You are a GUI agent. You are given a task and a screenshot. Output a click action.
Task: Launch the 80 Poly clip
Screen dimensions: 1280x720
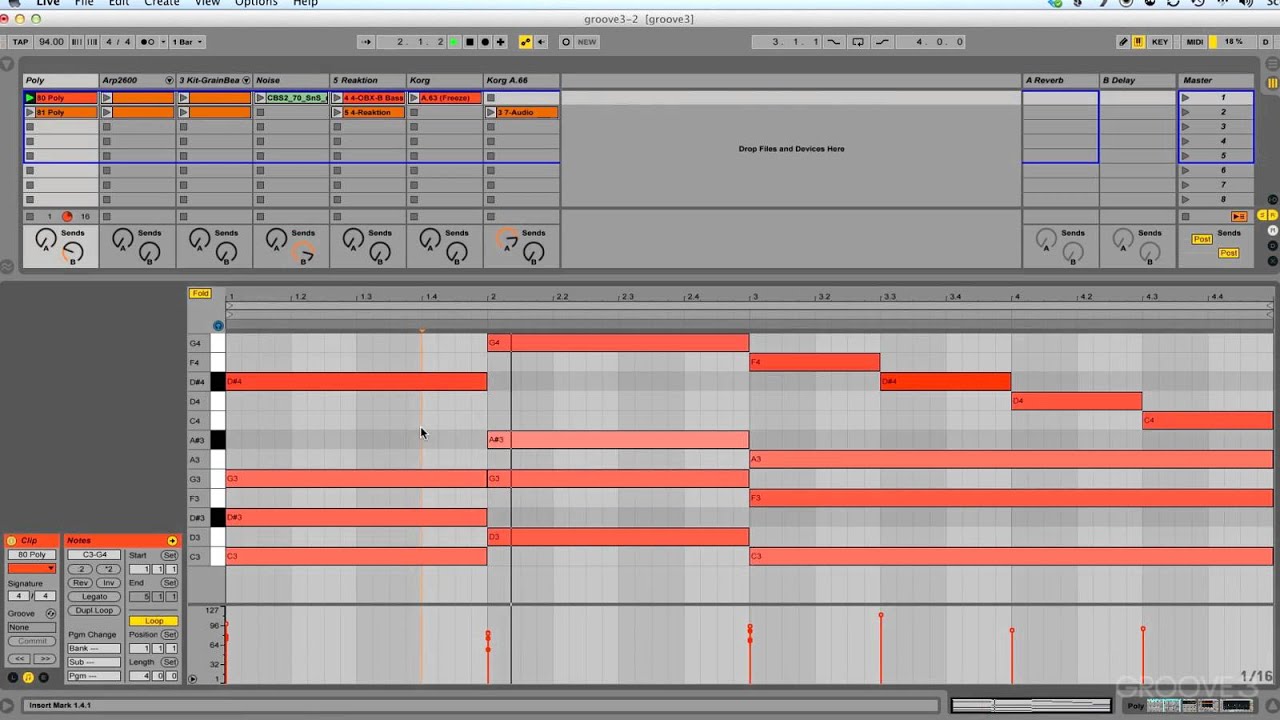click(x=30, y=98)
